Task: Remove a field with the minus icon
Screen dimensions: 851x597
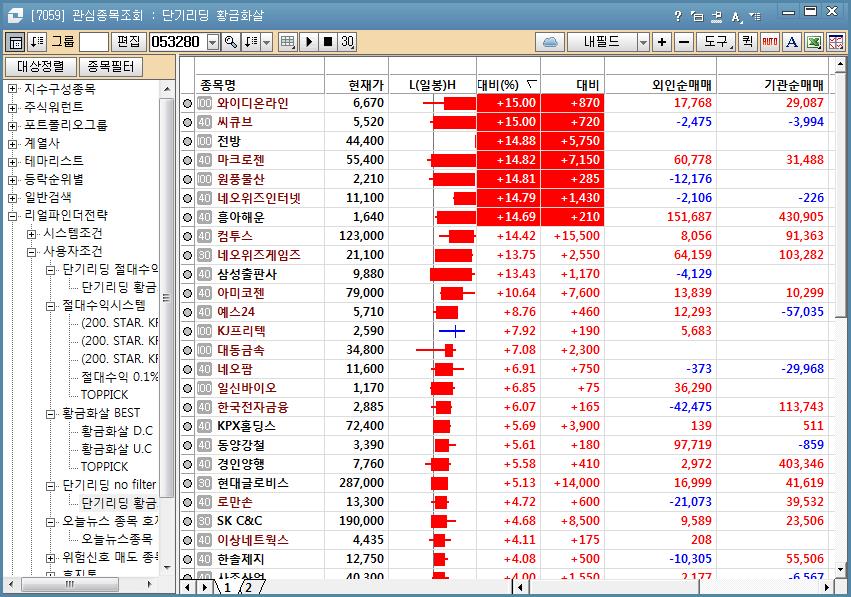Action: [x=684, y=42]
